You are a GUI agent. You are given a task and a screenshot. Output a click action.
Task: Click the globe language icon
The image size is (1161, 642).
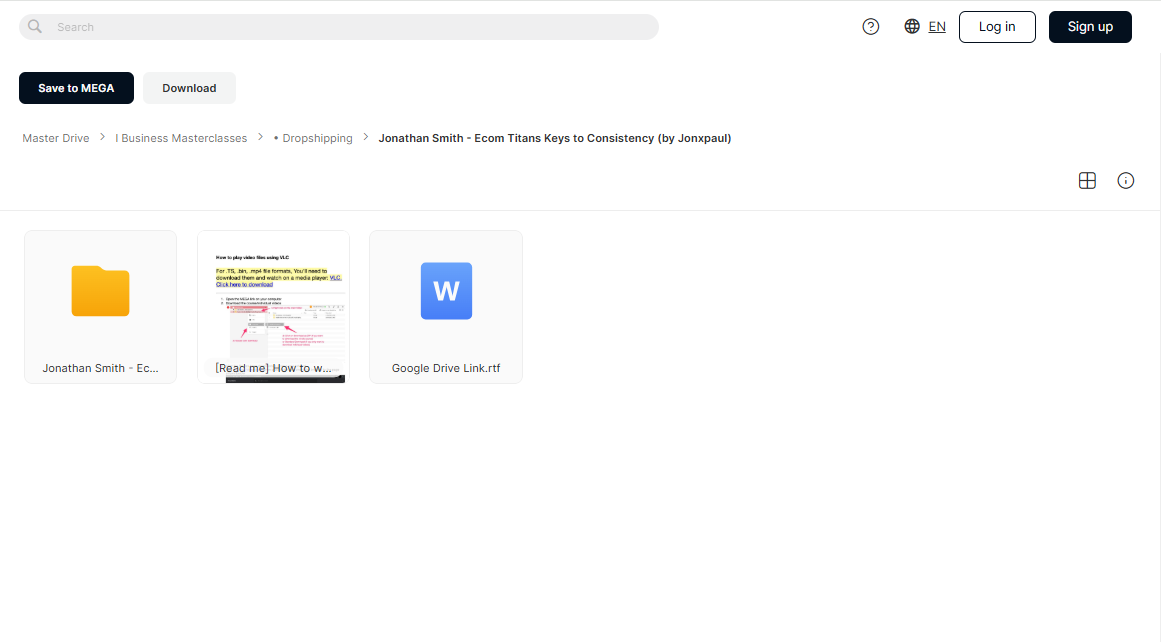coord(912,27)
